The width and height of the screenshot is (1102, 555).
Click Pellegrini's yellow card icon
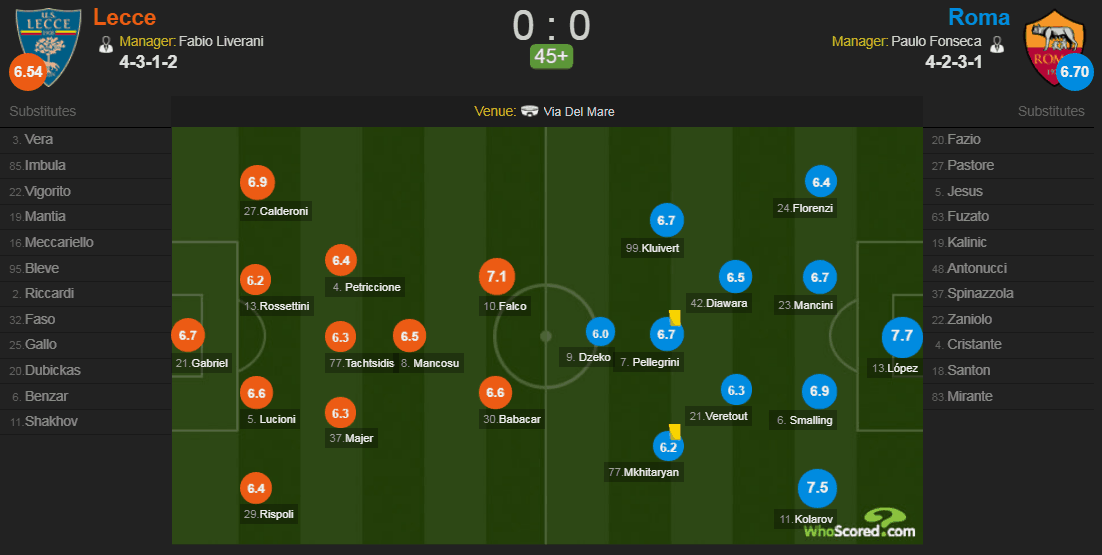675,318
